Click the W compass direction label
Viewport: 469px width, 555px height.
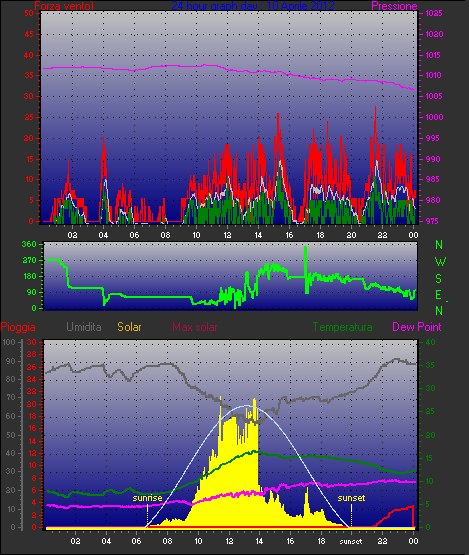pyautogui.click(x=440, y=262)
